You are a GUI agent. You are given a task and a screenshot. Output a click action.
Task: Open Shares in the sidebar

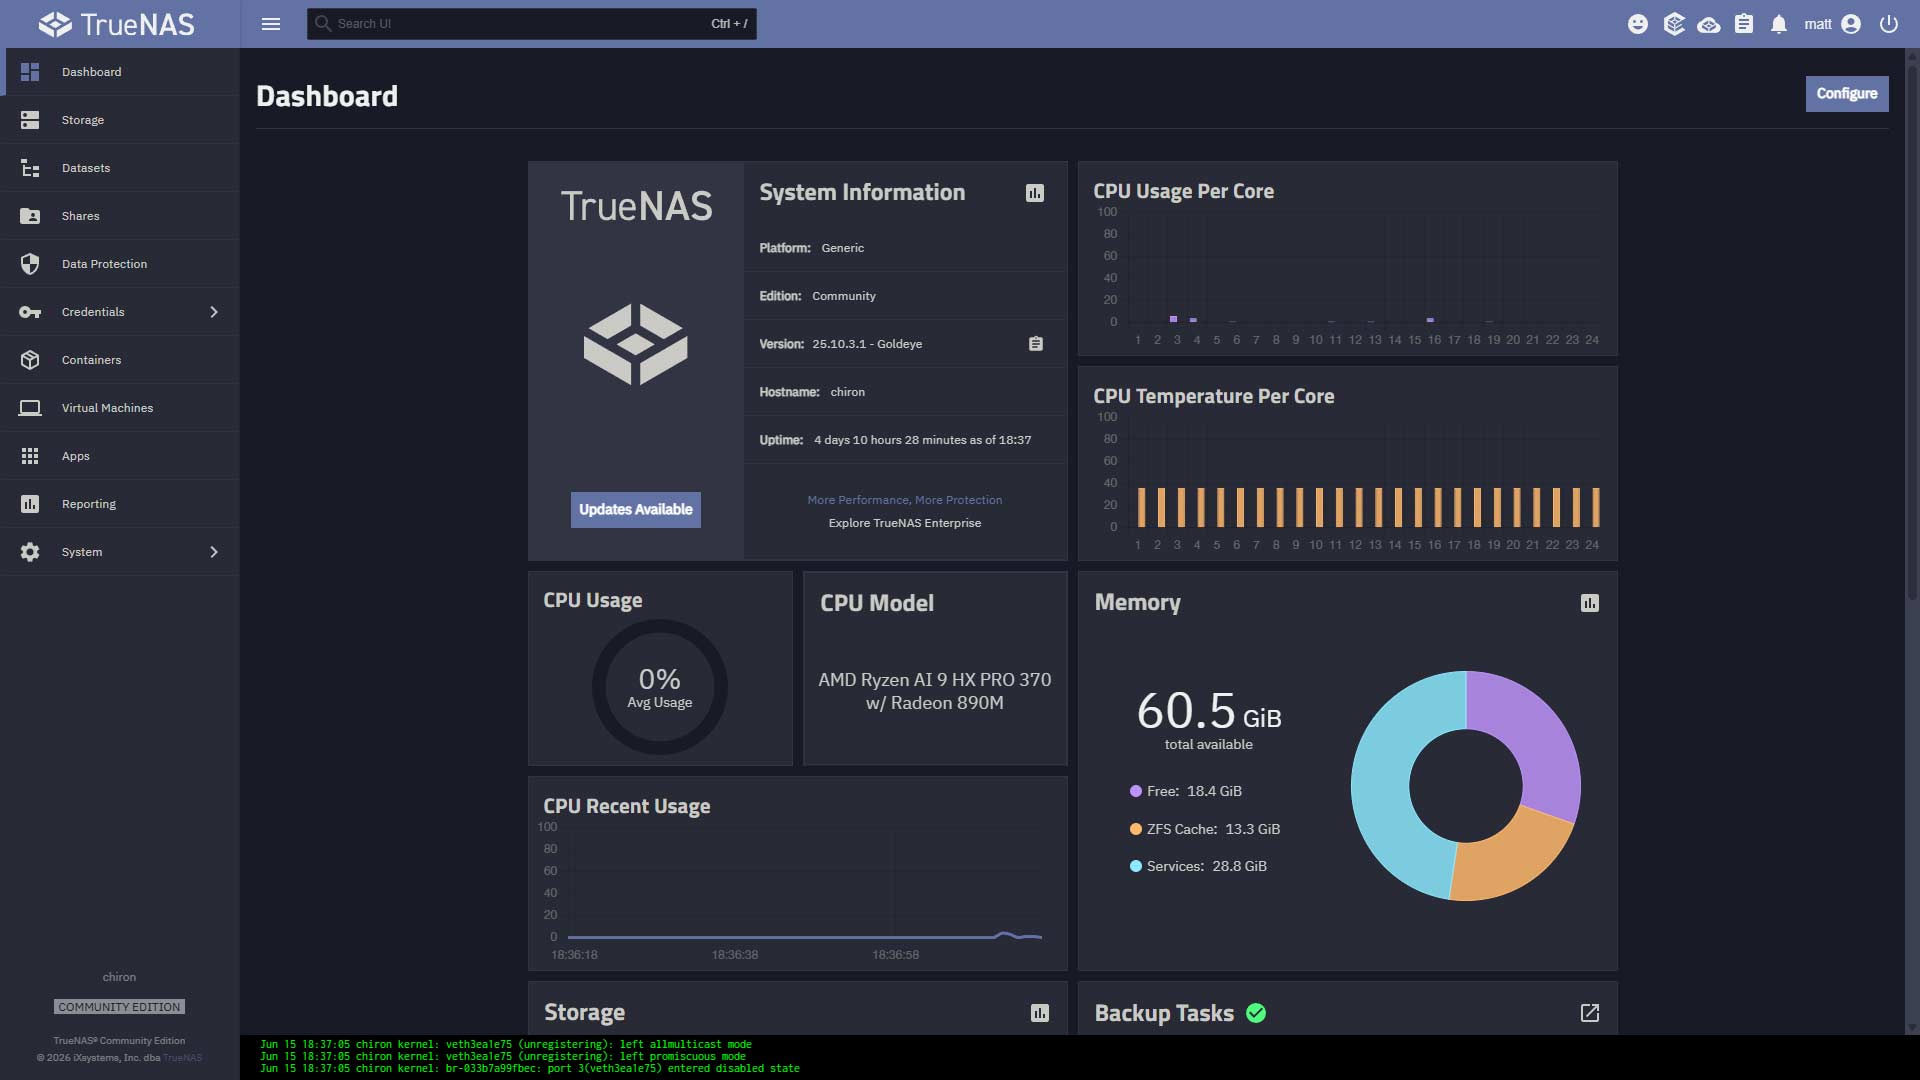(120, 216)
